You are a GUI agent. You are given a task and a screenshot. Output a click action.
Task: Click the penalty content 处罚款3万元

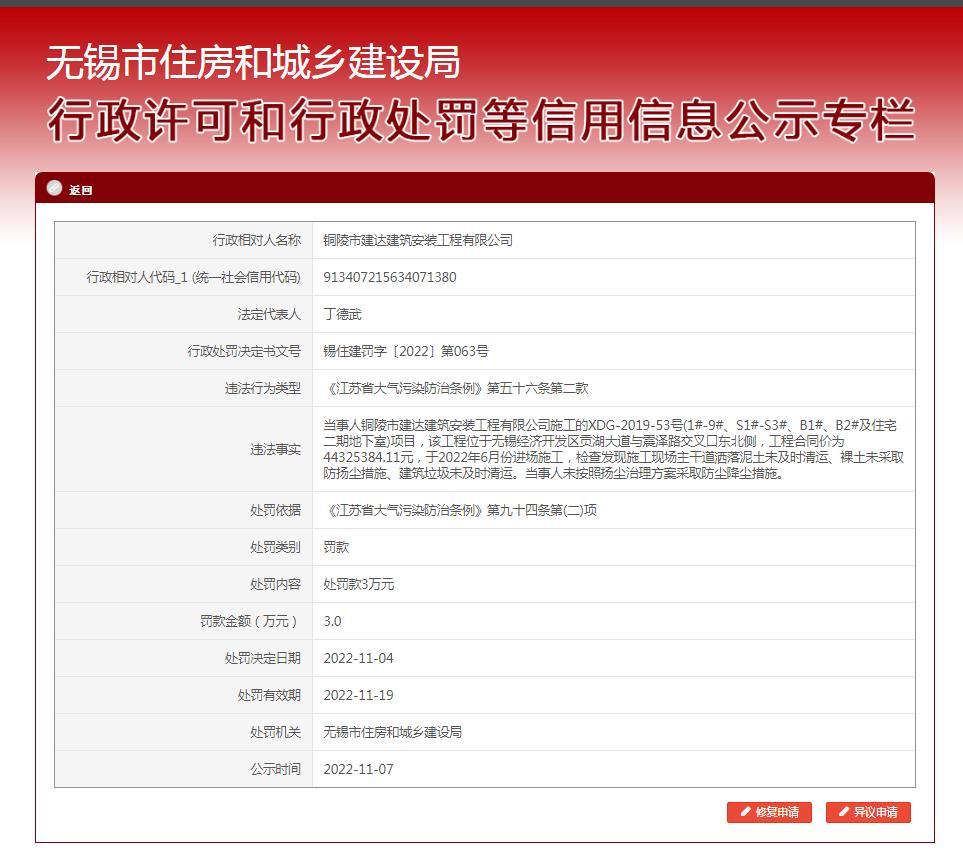[358, 584]
